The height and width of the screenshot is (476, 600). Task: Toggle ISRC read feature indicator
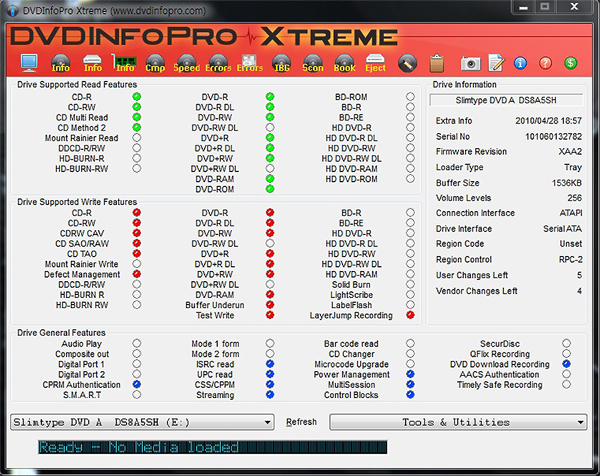pos(270,364)
